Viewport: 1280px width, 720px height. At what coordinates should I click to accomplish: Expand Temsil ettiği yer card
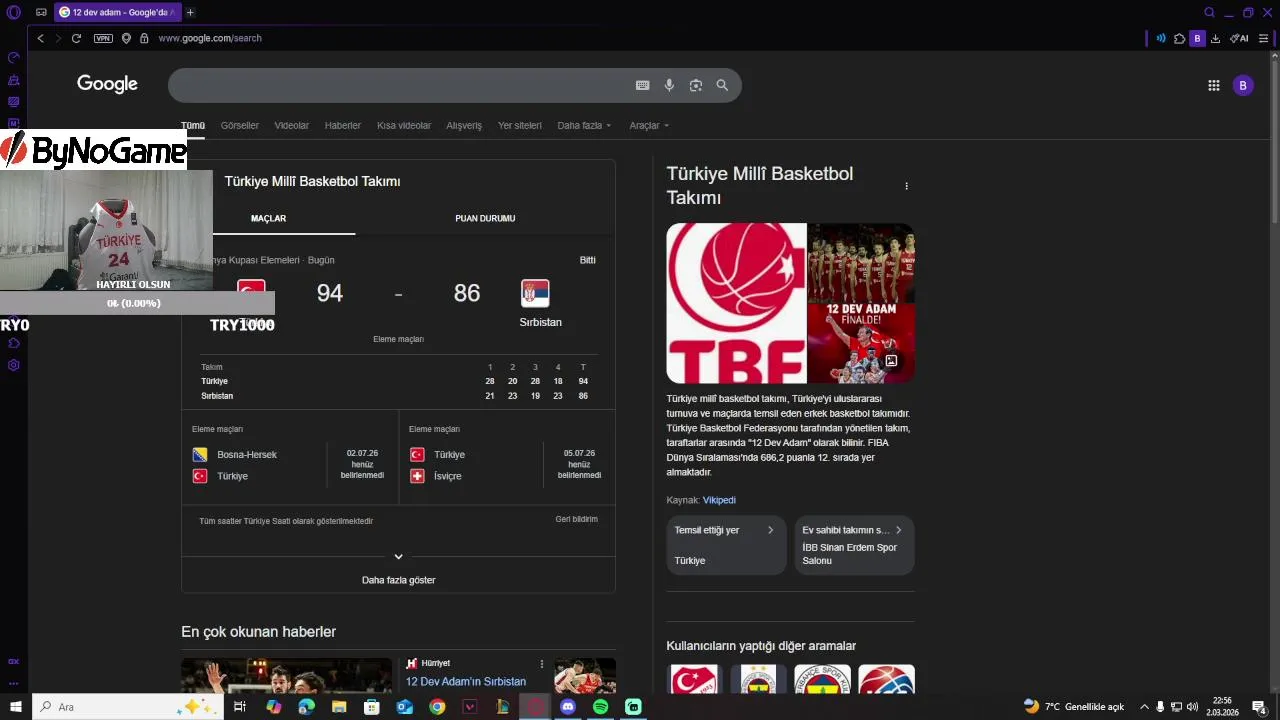point(727,545)
